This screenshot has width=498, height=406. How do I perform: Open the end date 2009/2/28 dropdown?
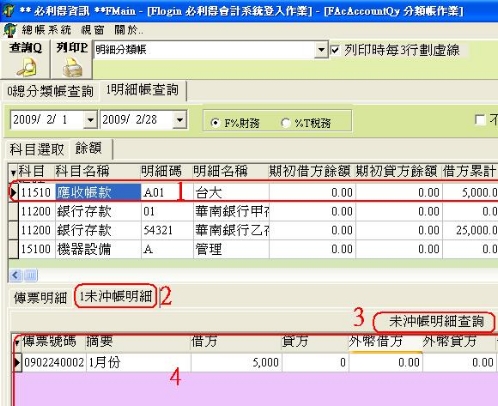coord(180,120)
